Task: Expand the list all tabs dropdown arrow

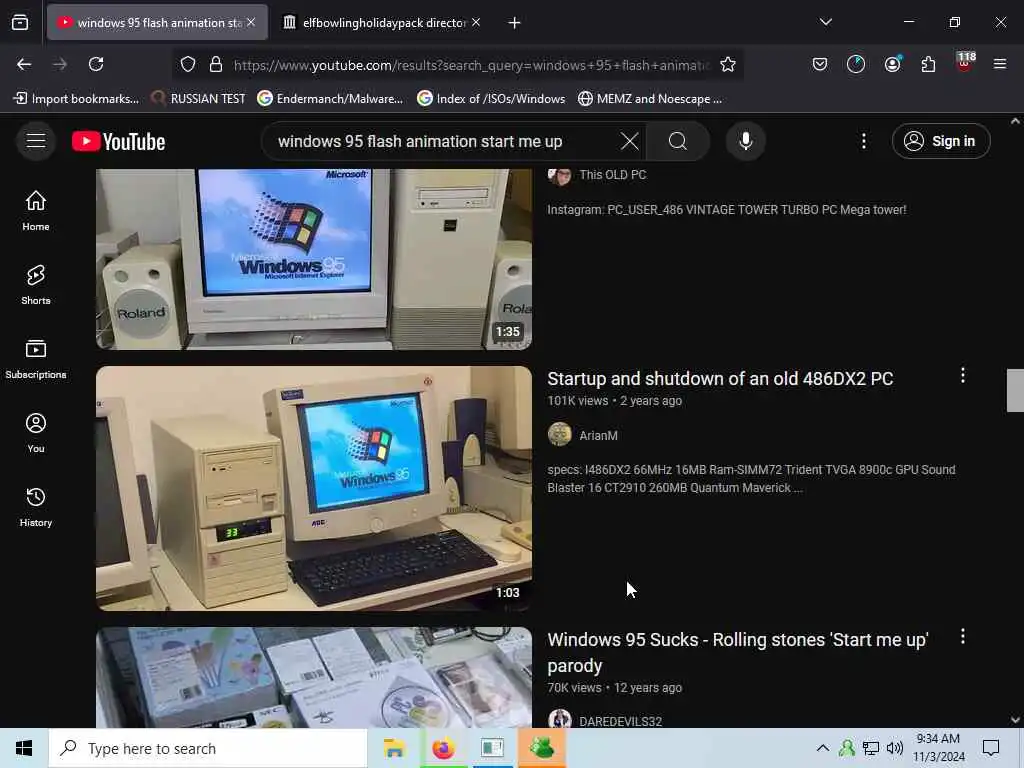Action: (825, 22)
